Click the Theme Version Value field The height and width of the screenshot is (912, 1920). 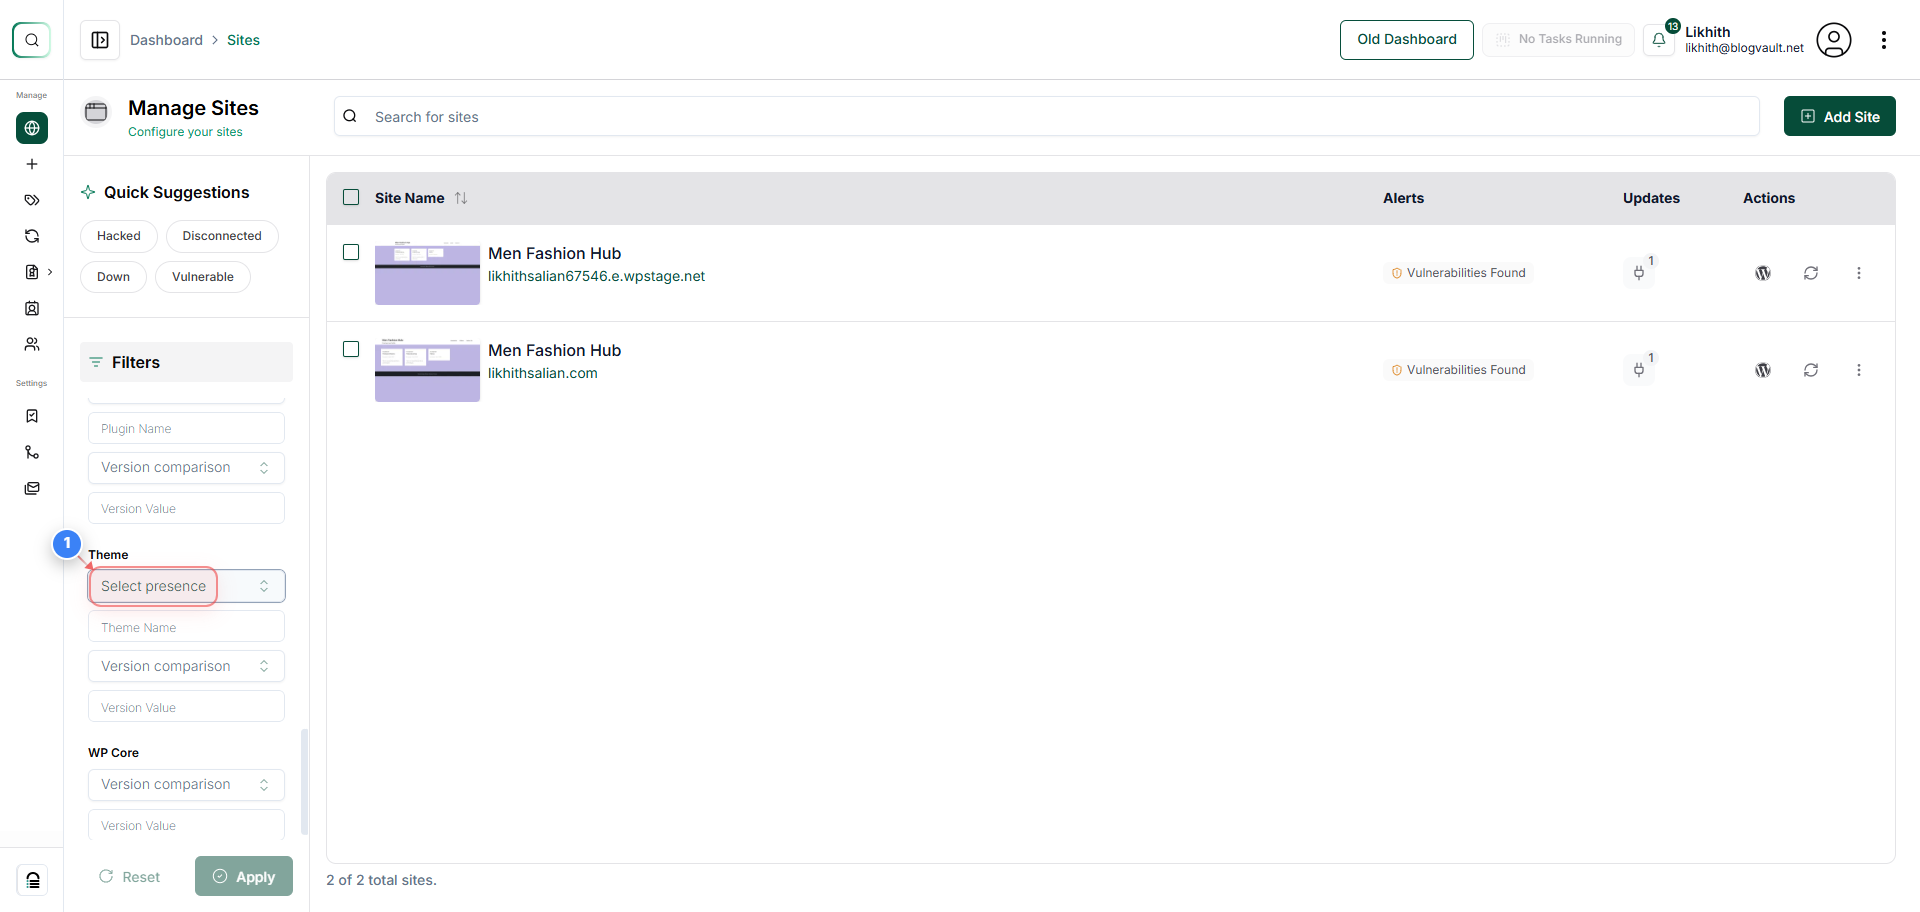[186, 707]
